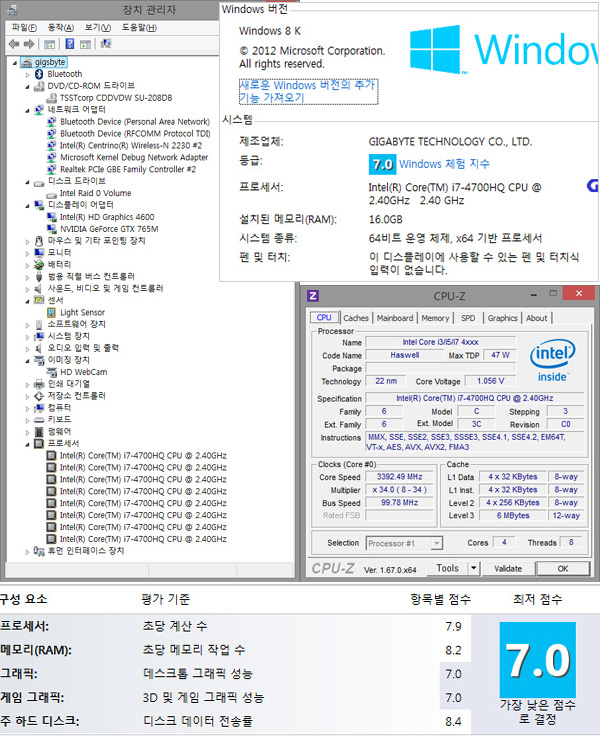This screenshot has height=739, width=600.
Task: Collapse the network adapters category
Action: pos(27,110)
